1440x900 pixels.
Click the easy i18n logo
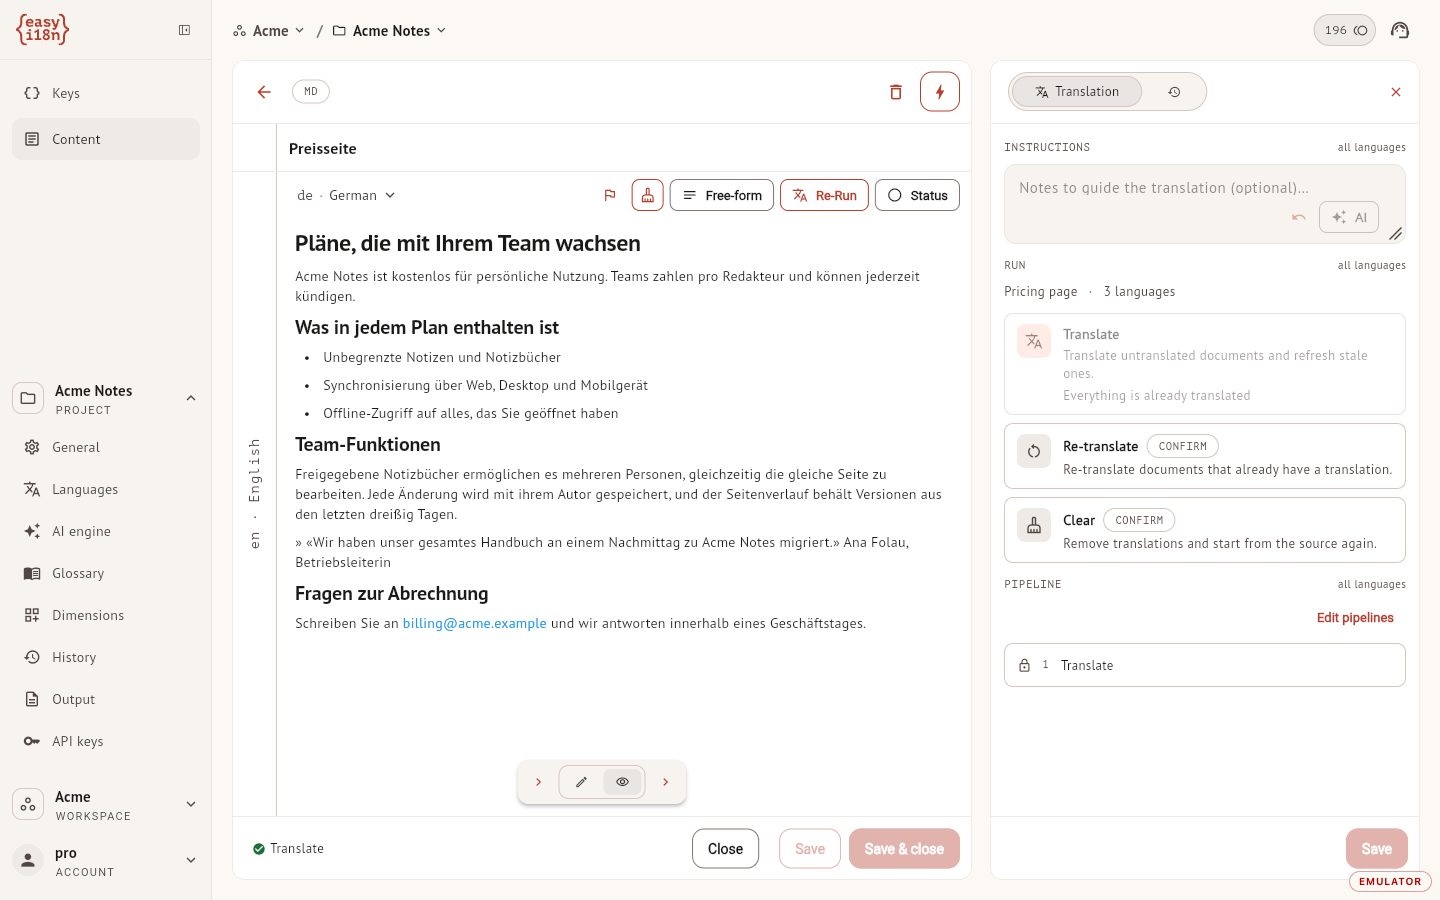point(43,30)
